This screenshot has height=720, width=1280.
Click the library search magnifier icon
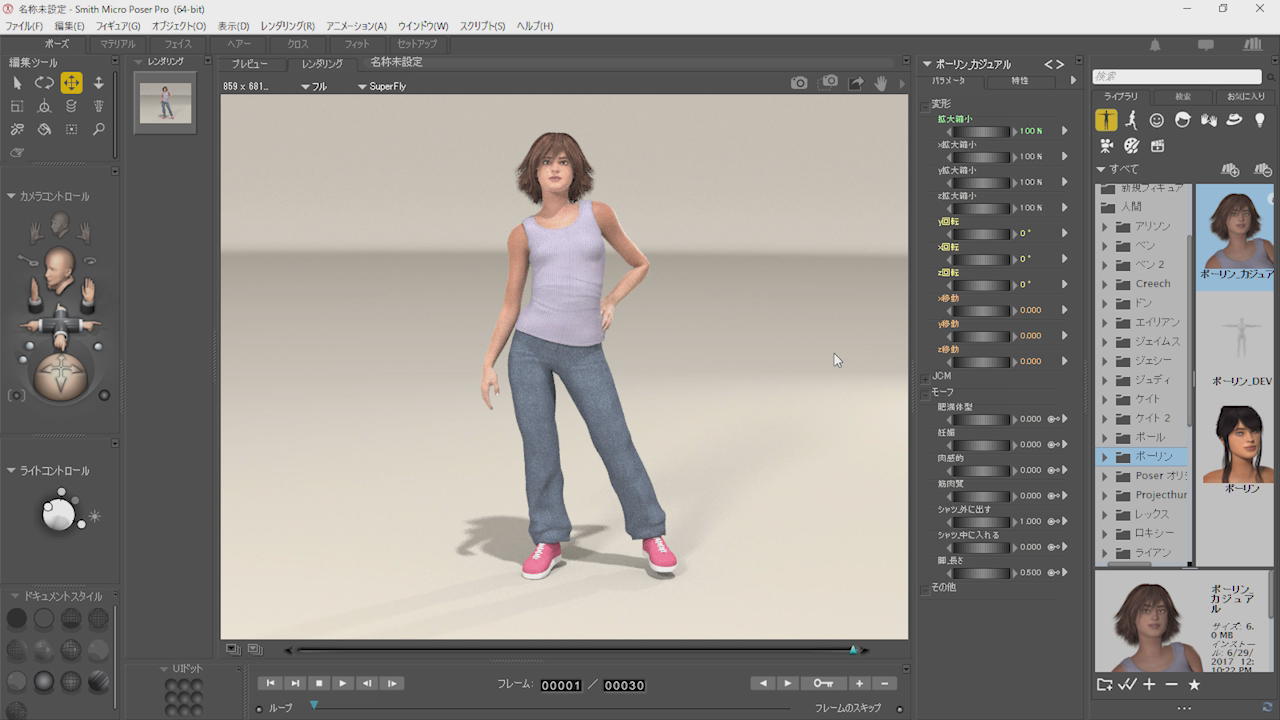pos(1271,76)
